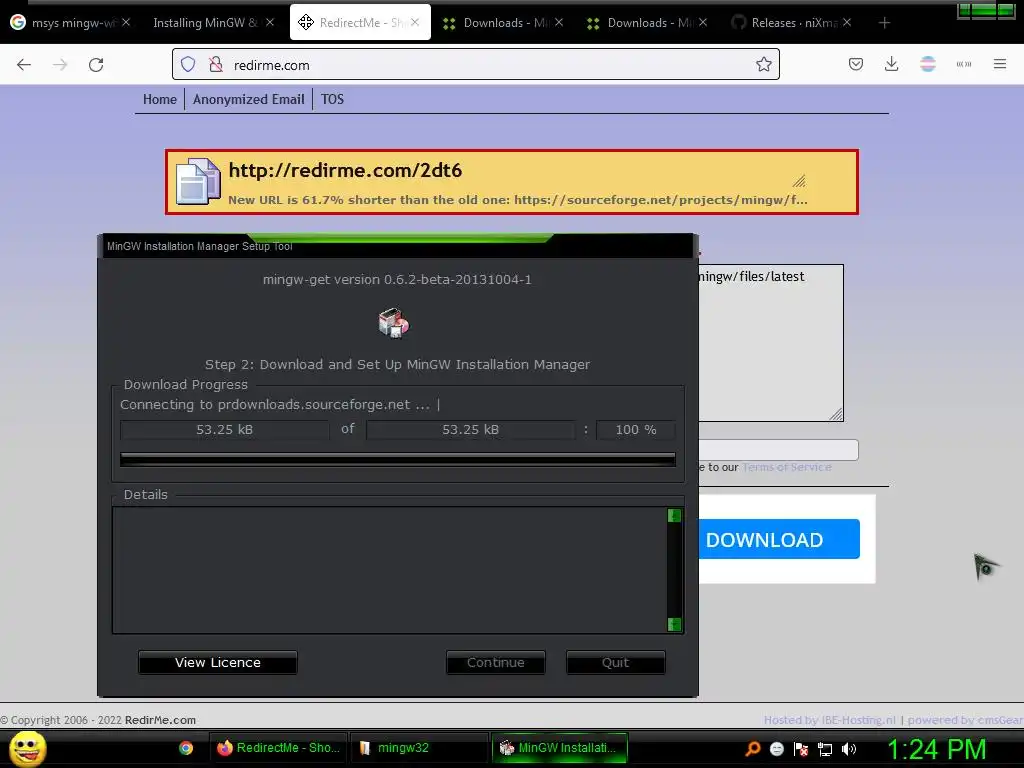Screen dimensions: 1024x768
Task: Click the MinGW installer package icon
Action: tap(394, 323)
